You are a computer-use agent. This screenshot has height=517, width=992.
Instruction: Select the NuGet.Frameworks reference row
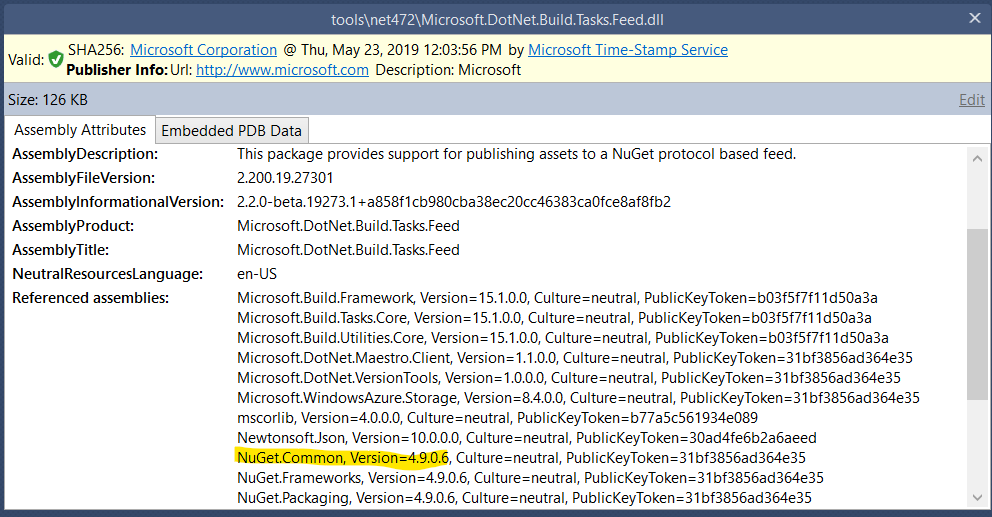coord(530,478)
